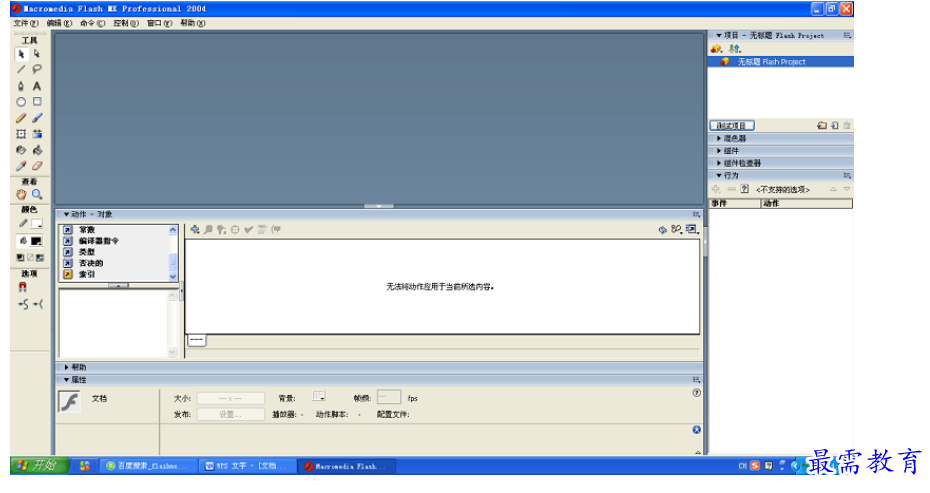This screenshot has width=930, height=493.
Task: Collapse the 属性 panel
Action: 66,380
